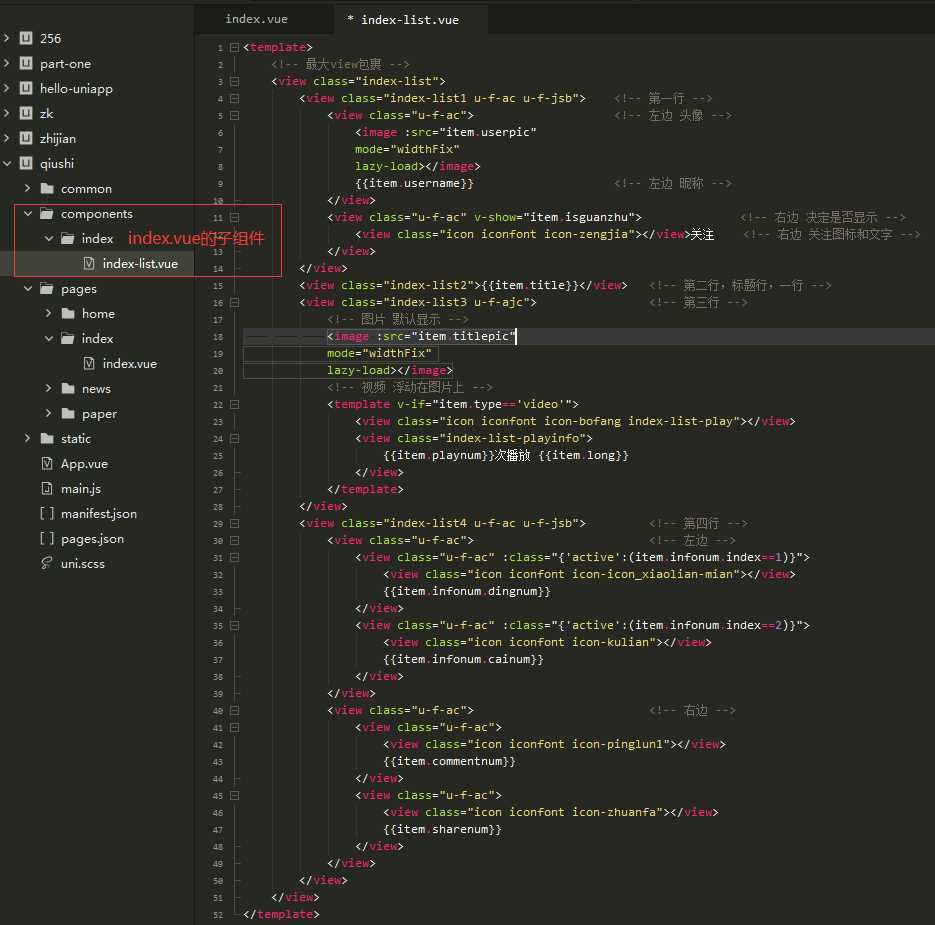Click the zk project icon
935x925 pixels.
pyautogui.click(x=26, y=113)
